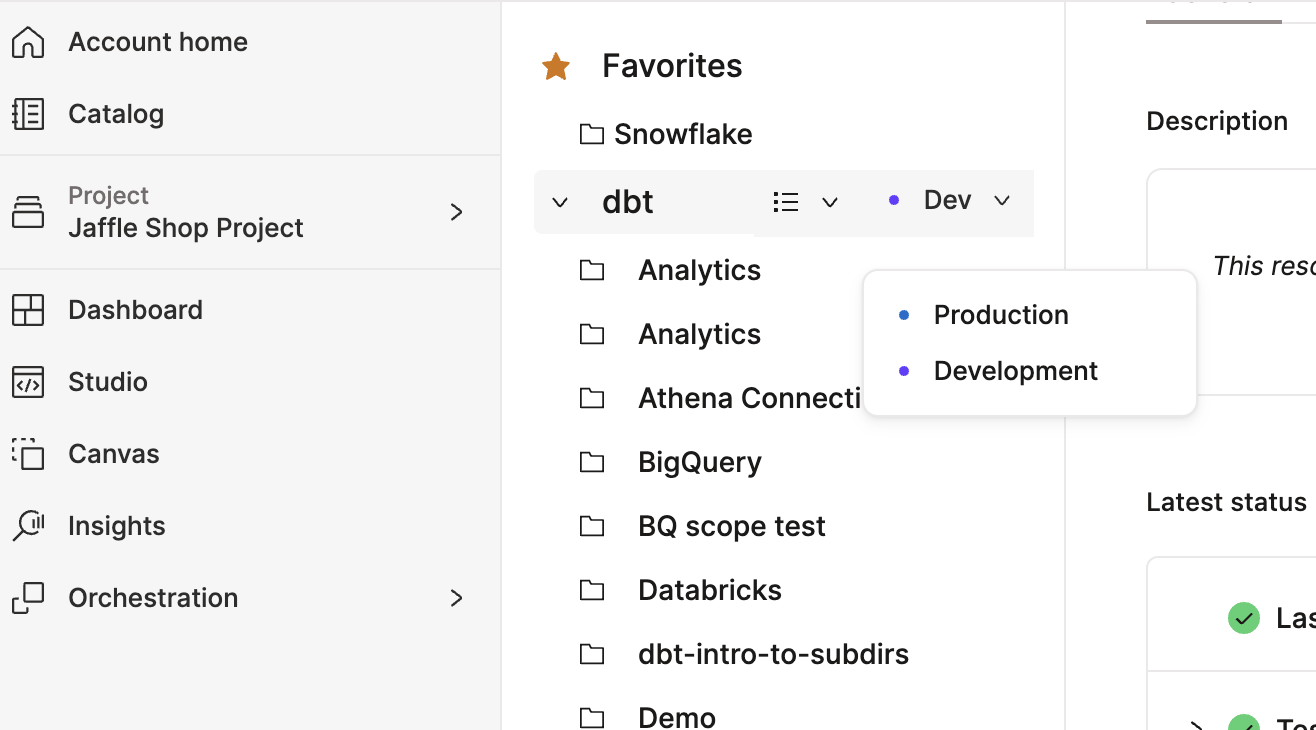This screenshot has width=1316, height=730.
Task: Collapse the dbt favorites section
Action: 559,201
